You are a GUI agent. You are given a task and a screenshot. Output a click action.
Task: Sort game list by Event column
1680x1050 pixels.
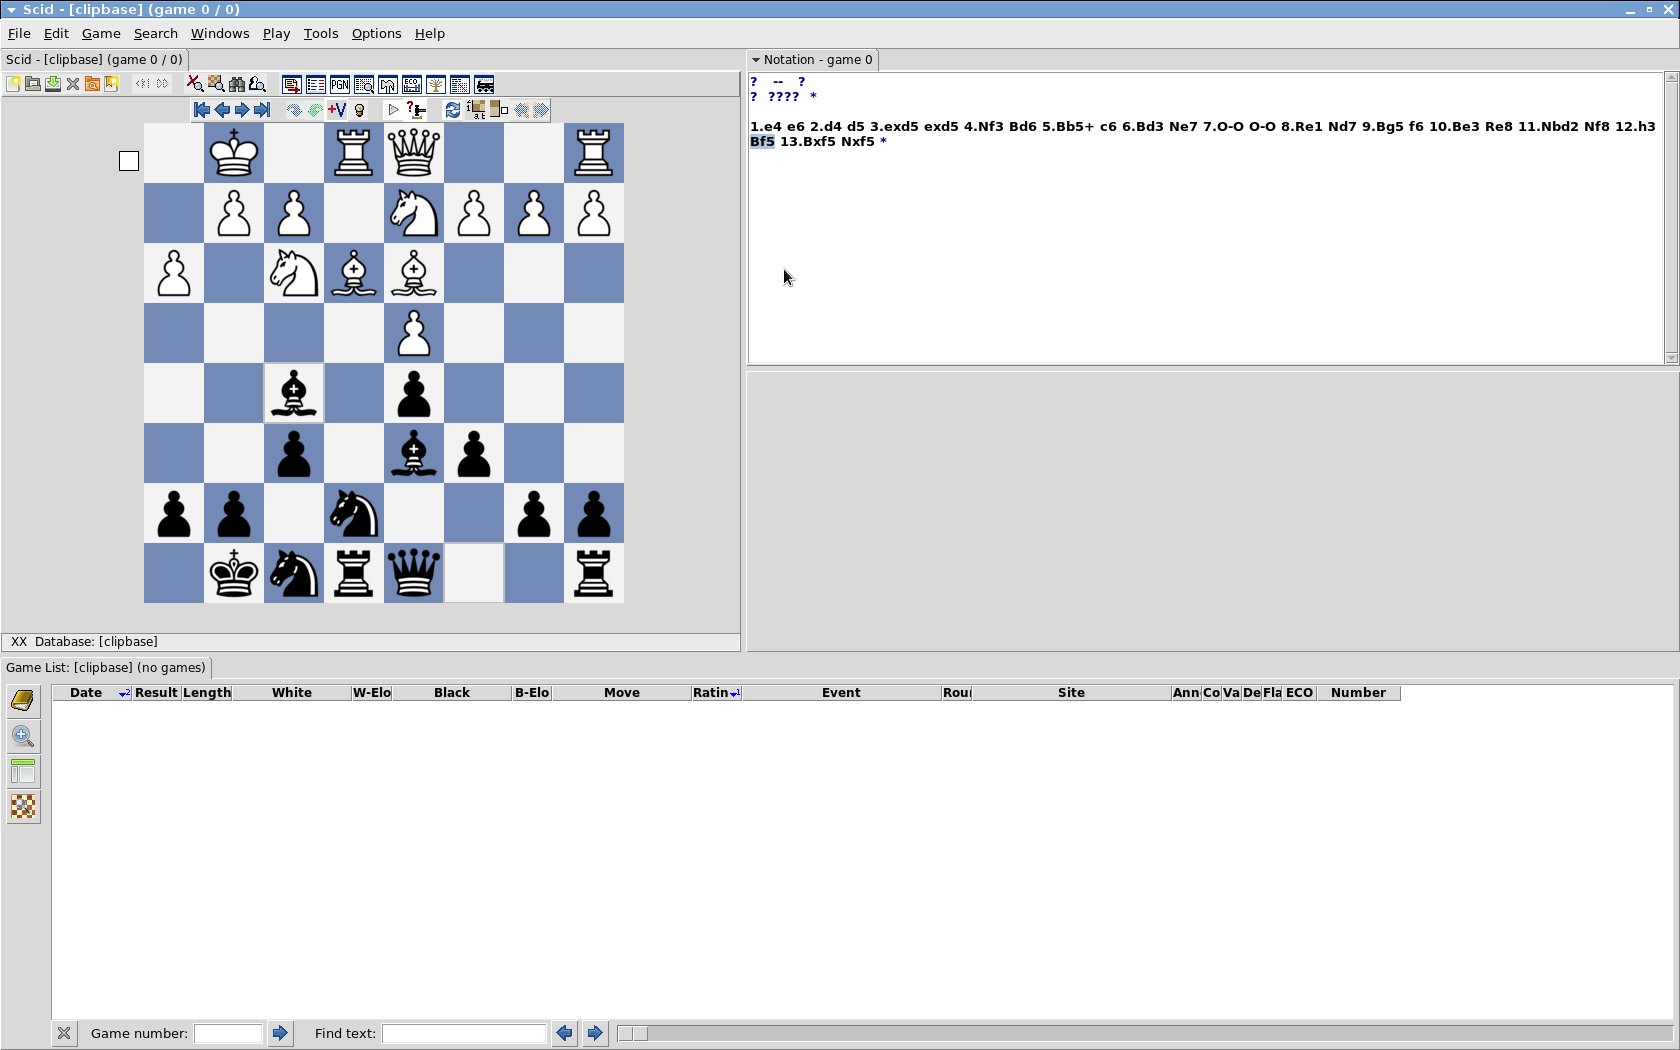click(841, 692)
